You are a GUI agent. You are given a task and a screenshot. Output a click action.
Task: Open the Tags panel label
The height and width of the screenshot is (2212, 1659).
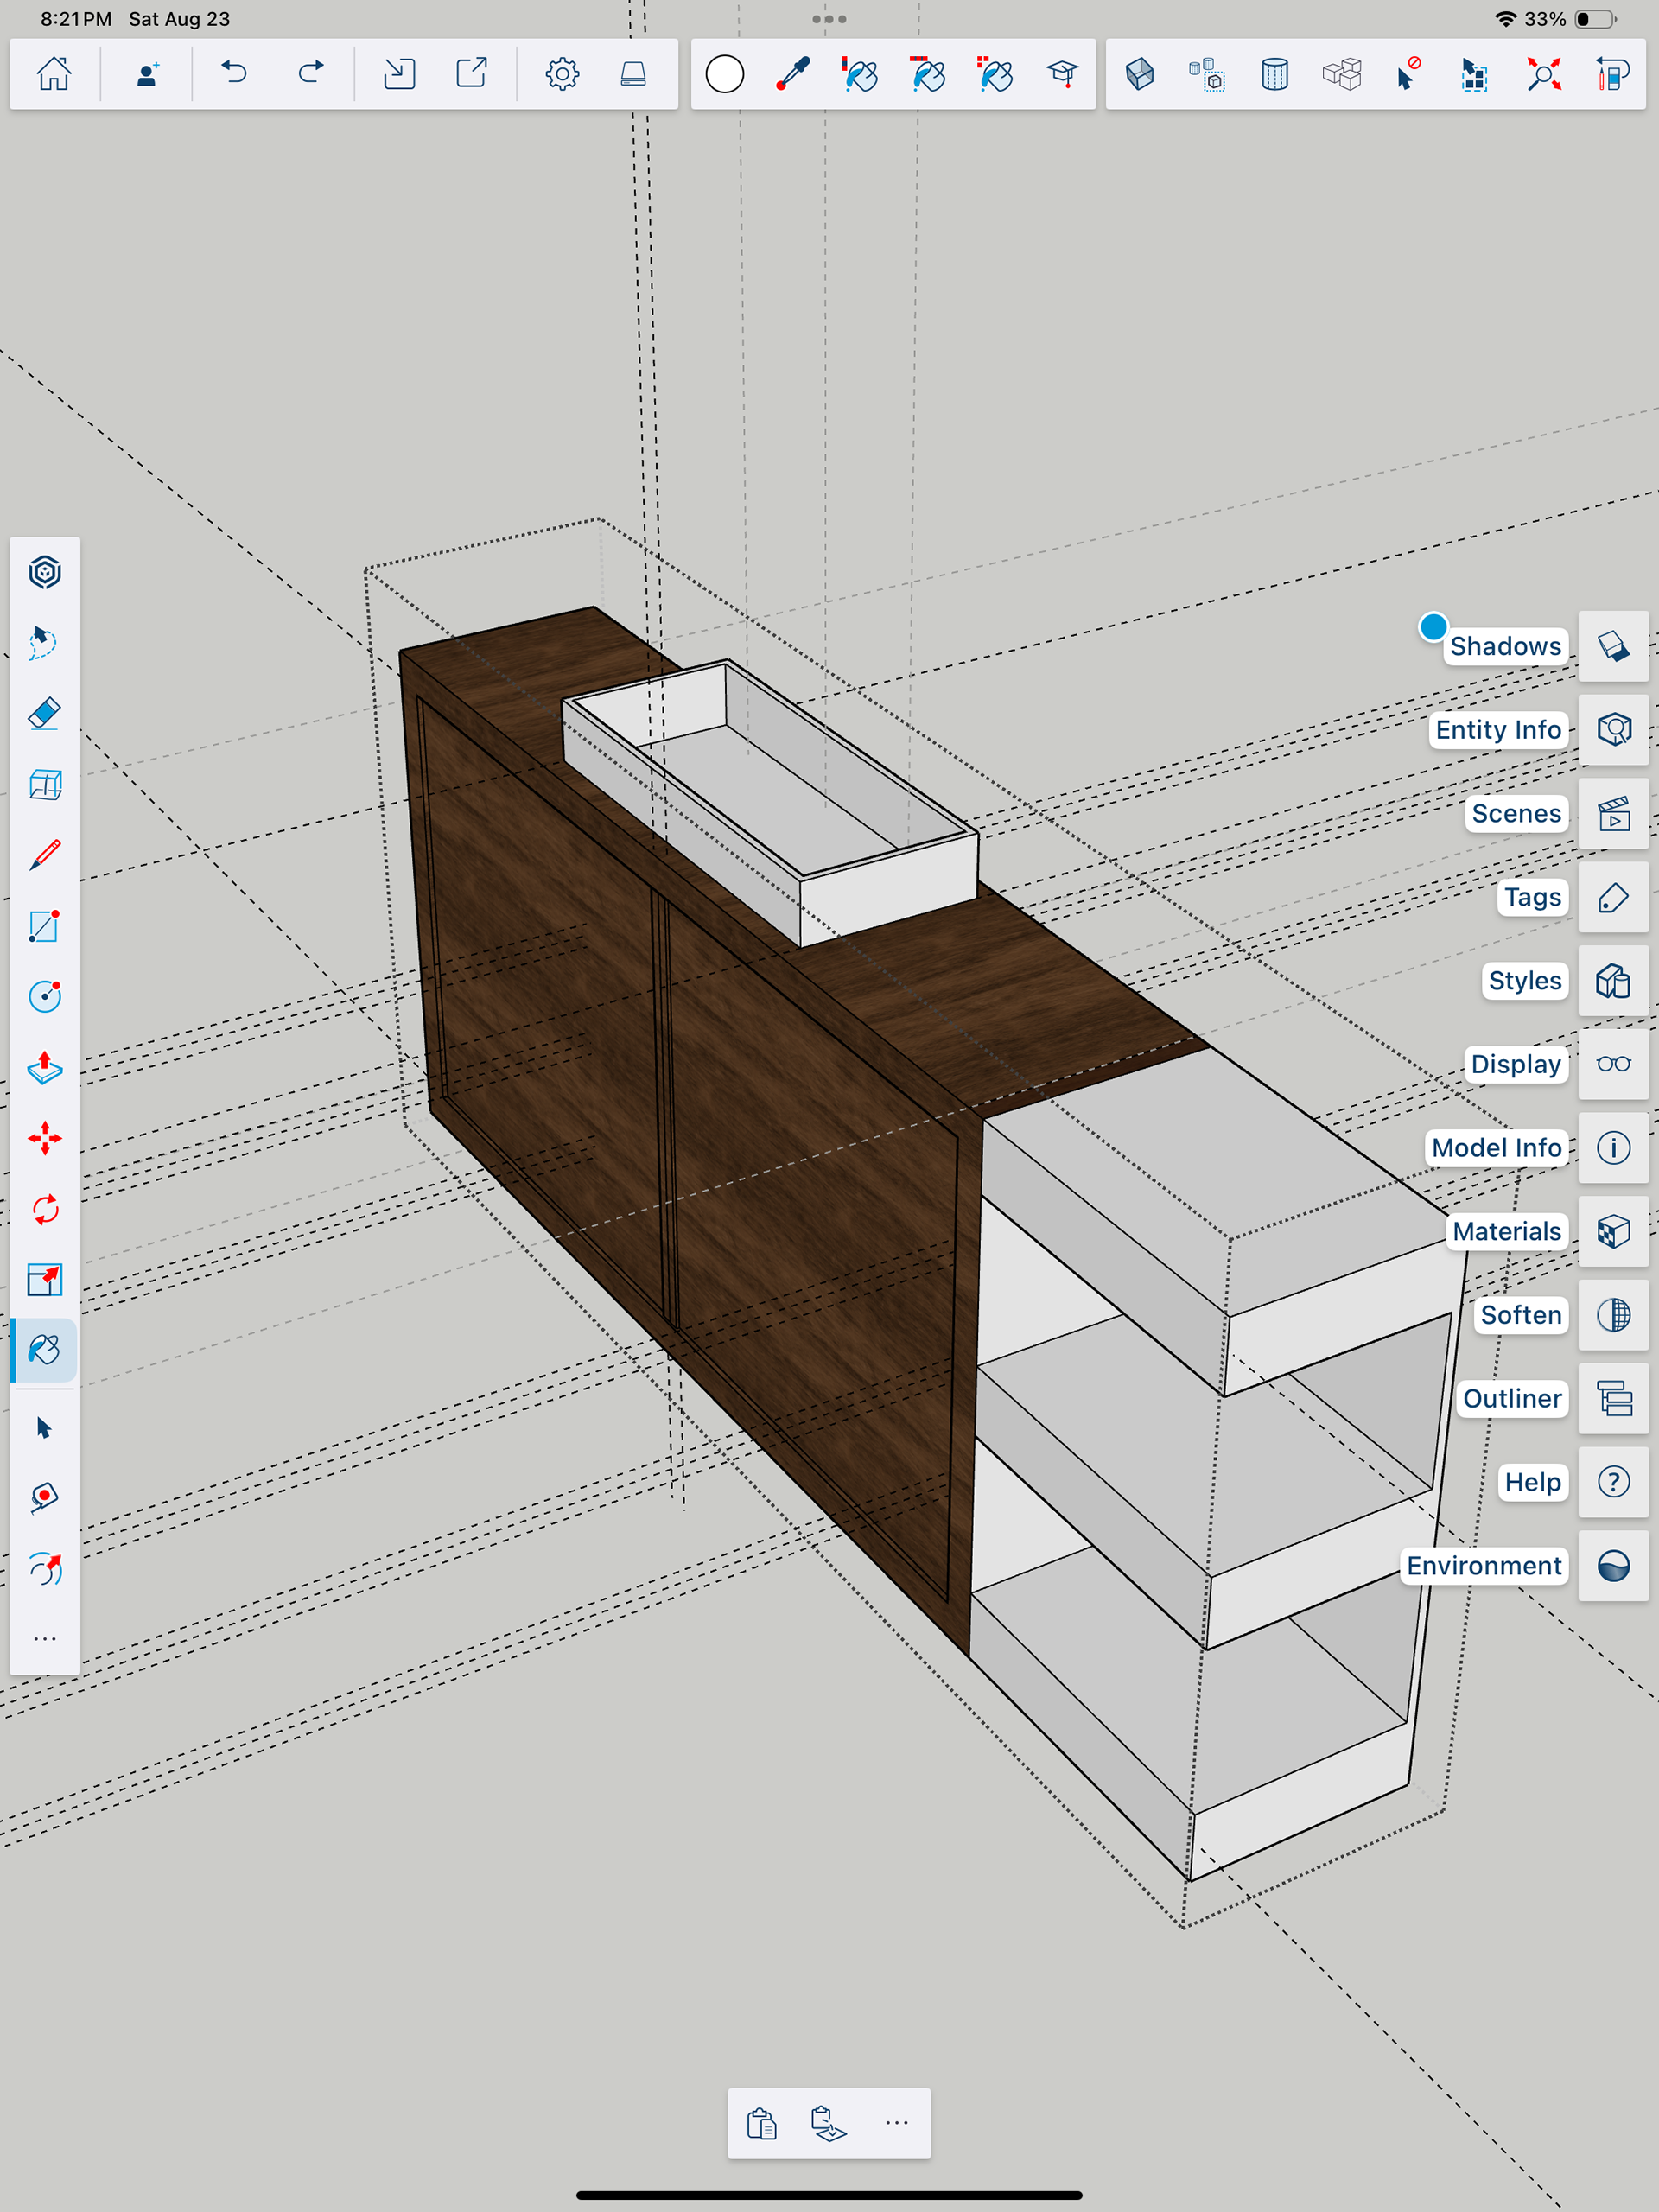pos(1531,897)
